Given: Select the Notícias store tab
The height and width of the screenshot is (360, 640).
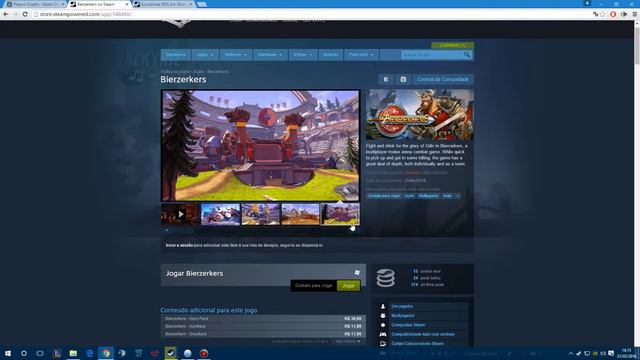Looking at the screenshot, I should 331,55.
